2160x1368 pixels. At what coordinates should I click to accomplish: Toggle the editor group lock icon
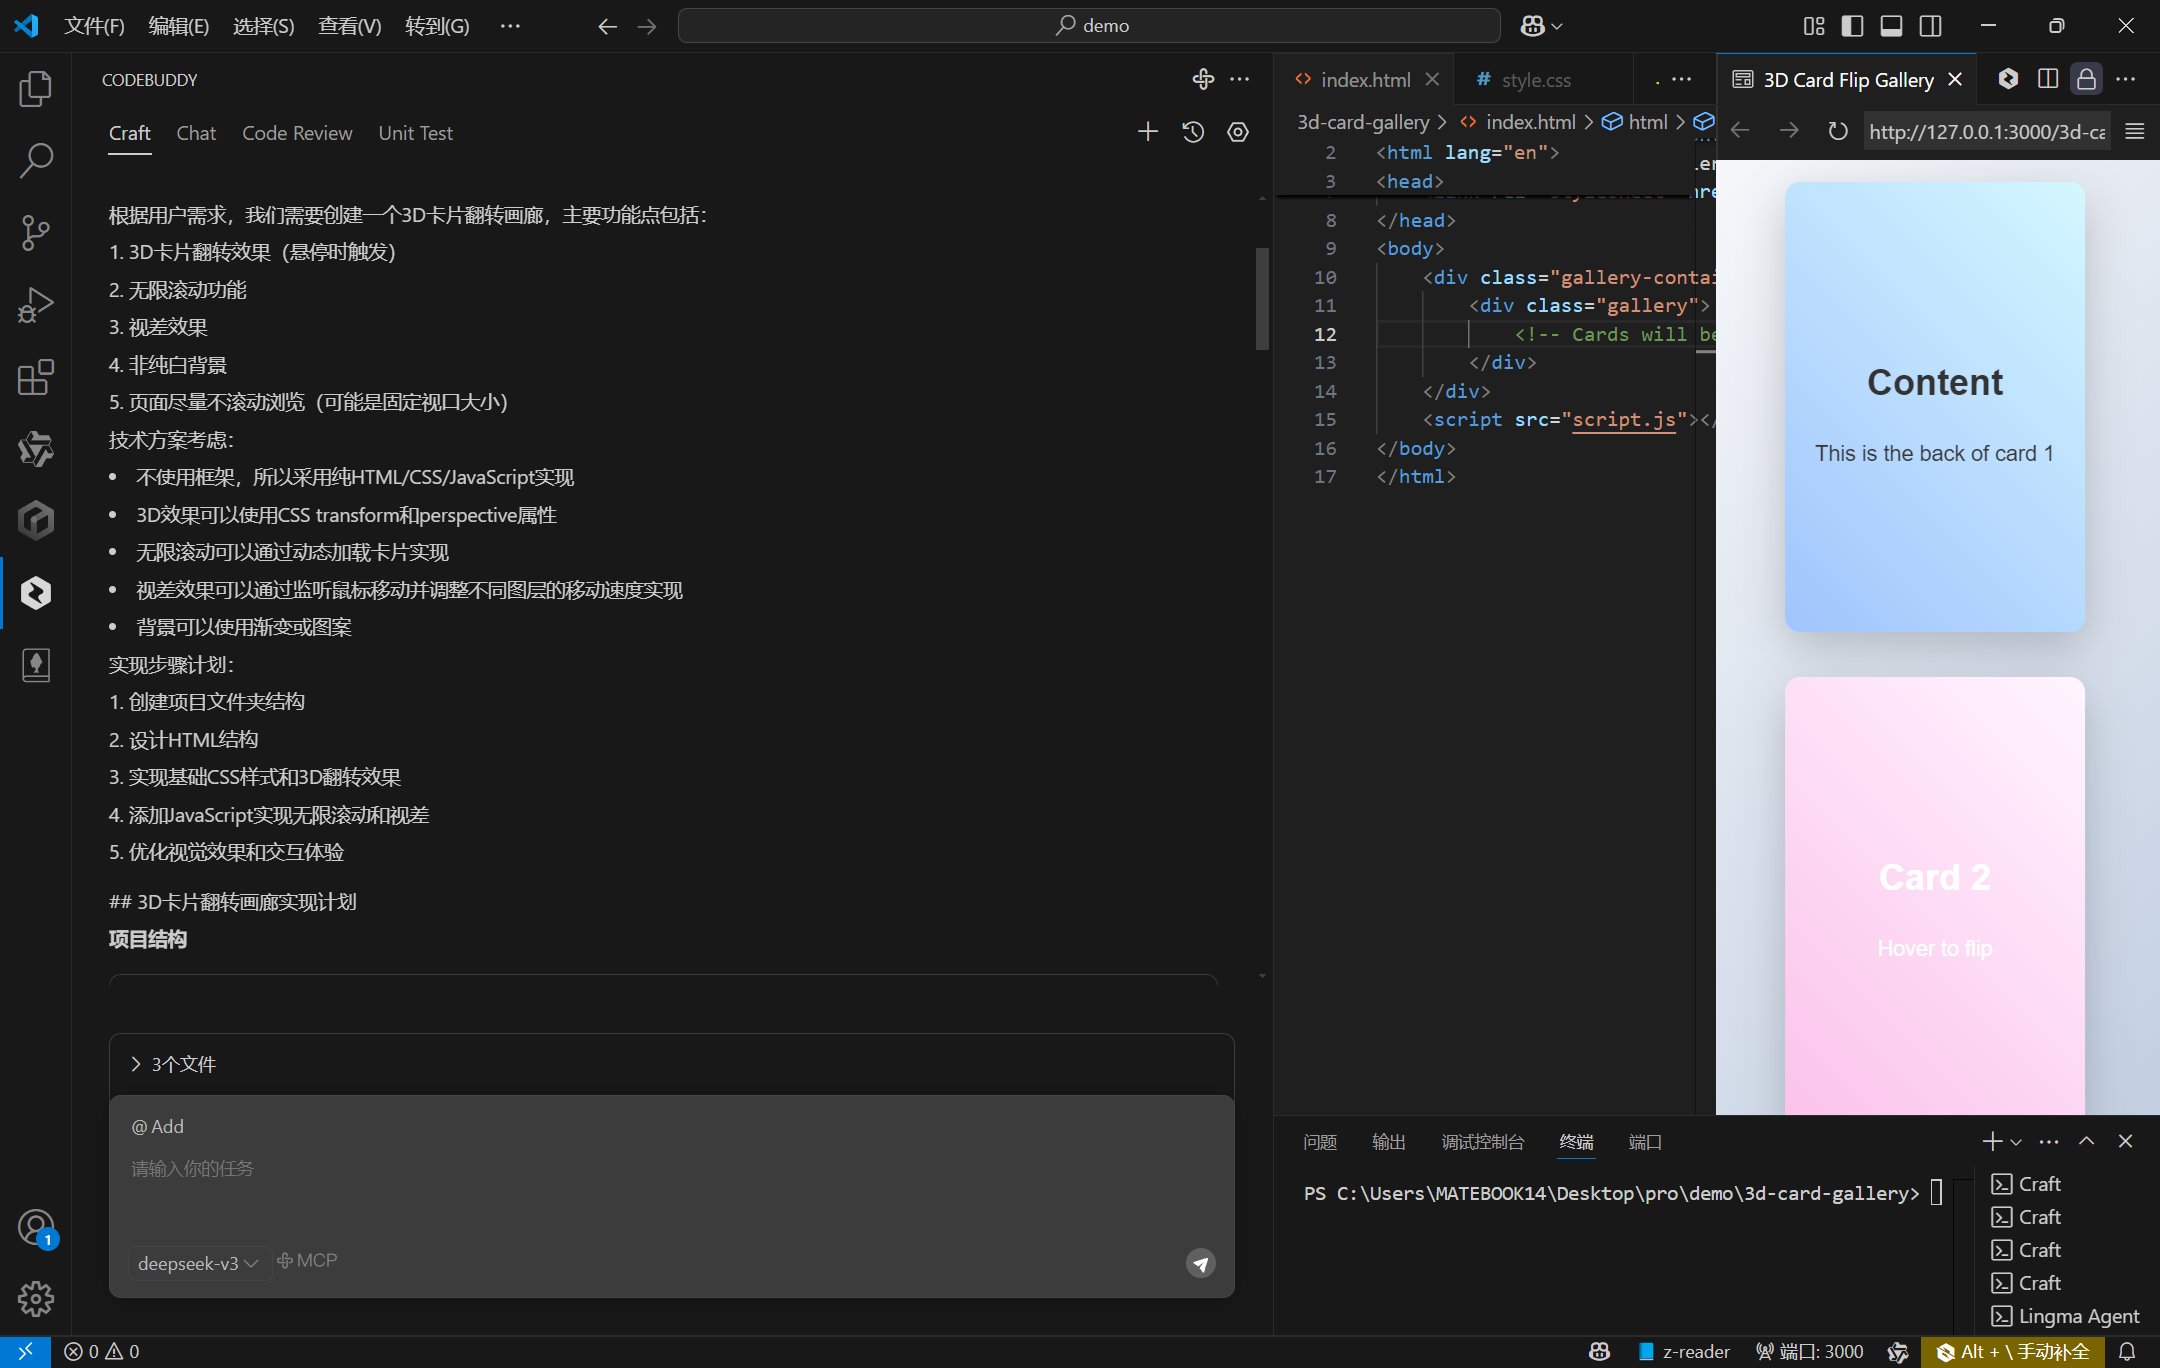(2086, 79)
